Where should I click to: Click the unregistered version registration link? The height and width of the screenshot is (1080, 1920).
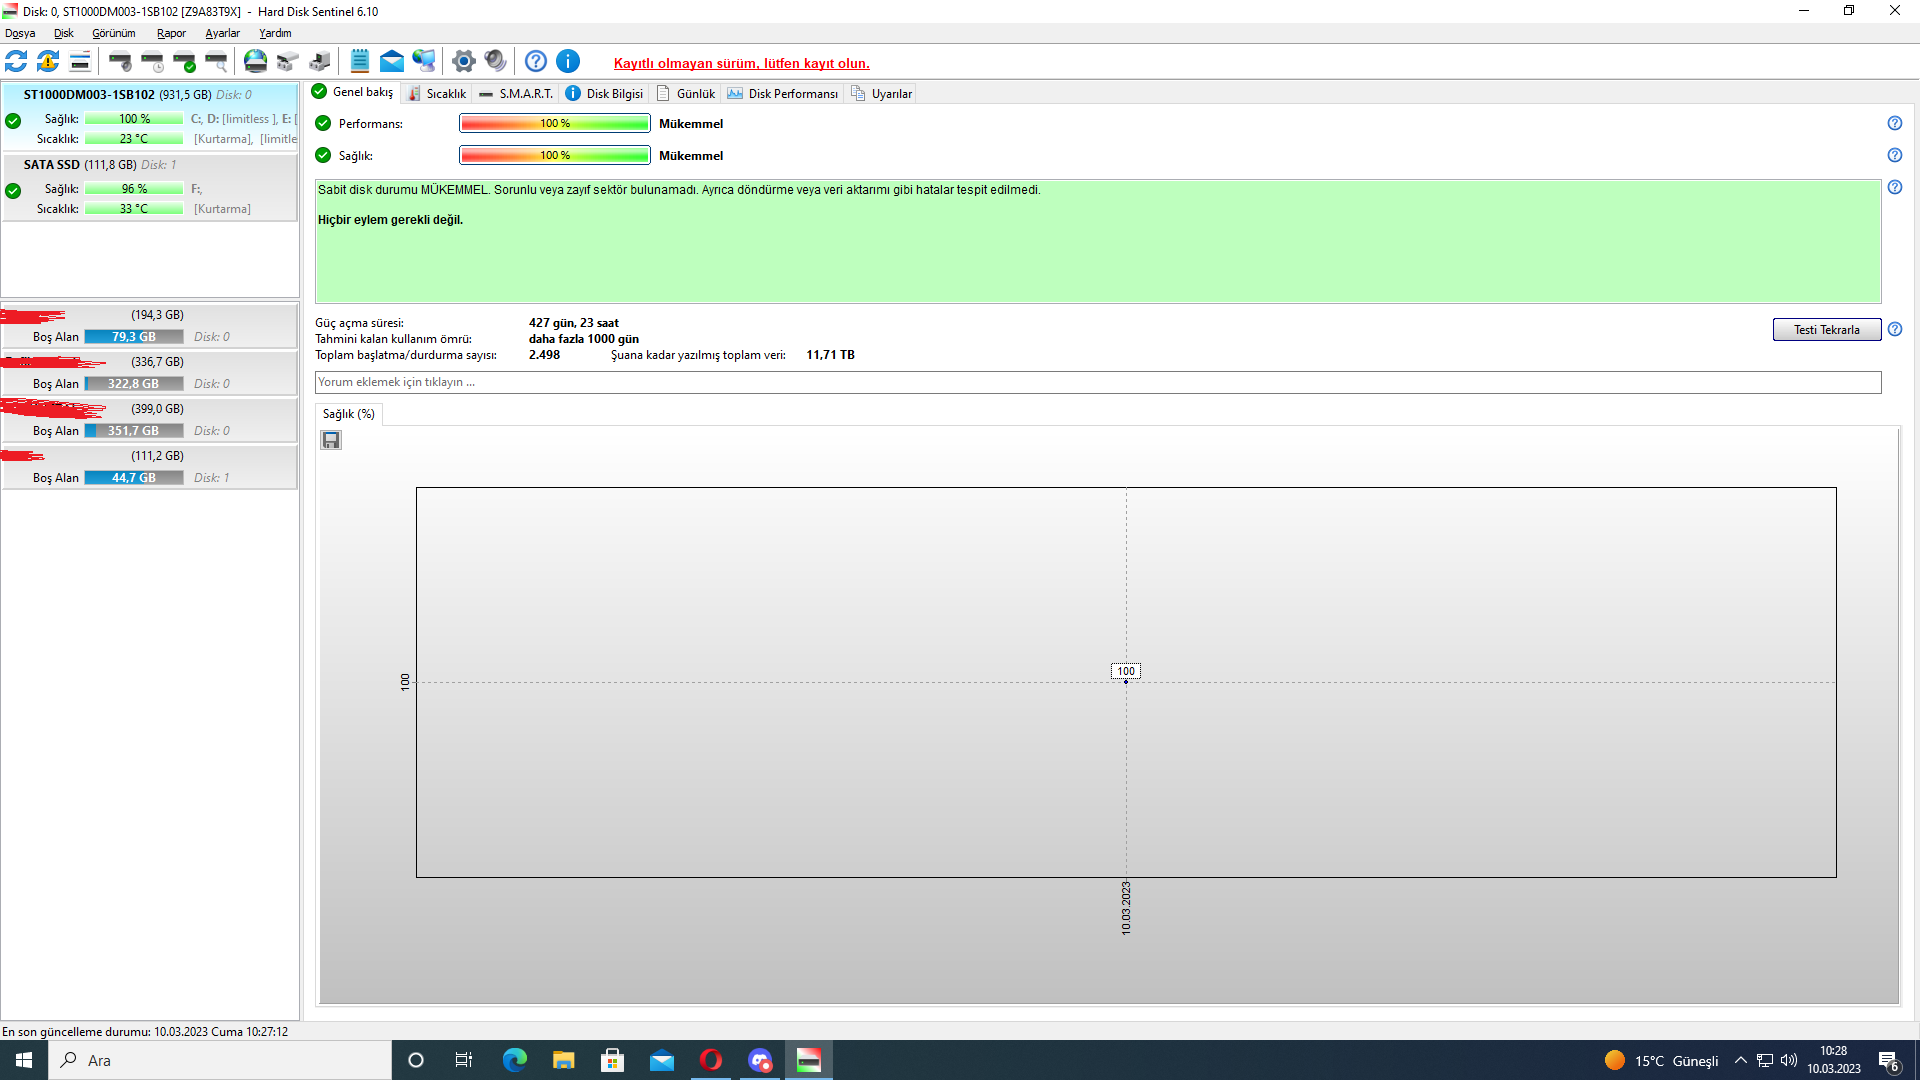pos(741,63)
